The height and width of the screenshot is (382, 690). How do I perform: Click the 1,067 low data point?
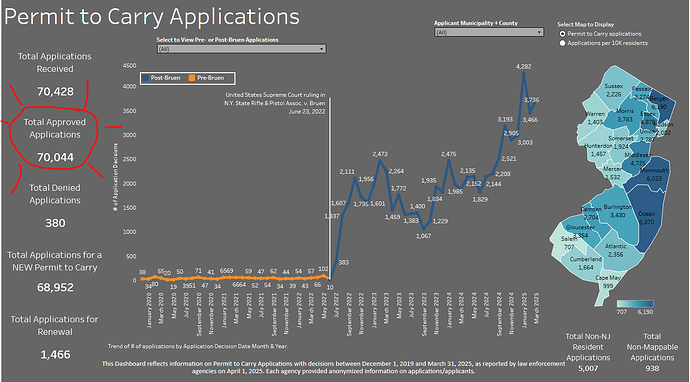pyautogui.click(x=424, y=229)
